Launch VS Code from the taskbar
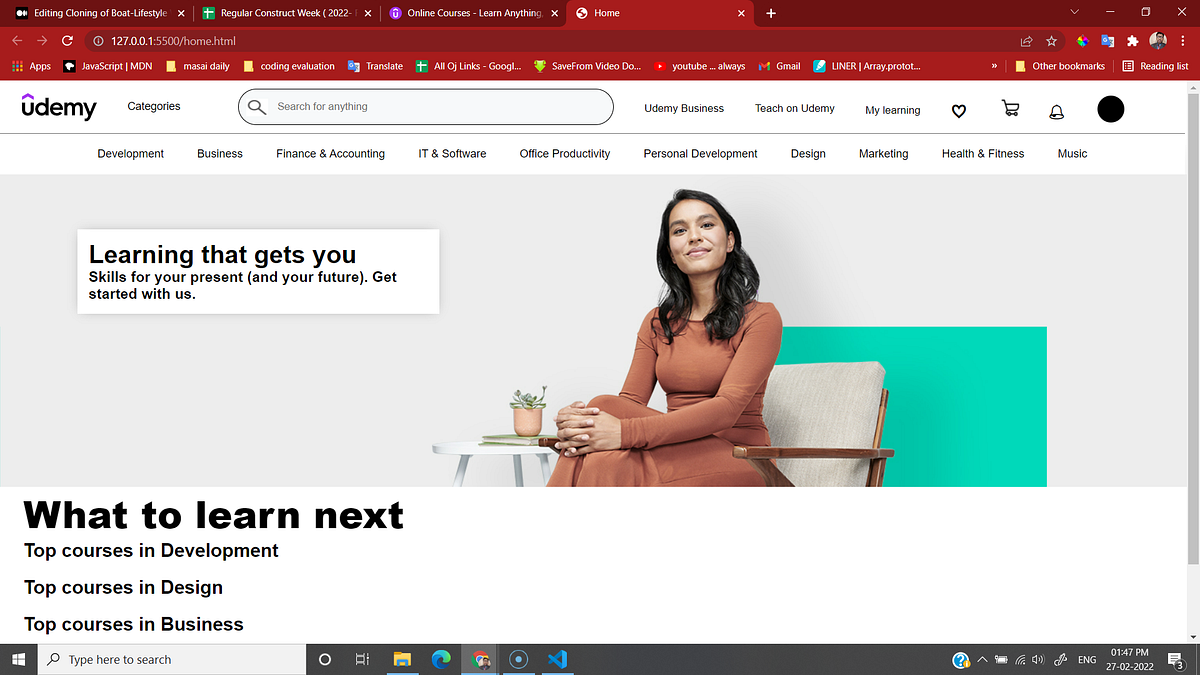 click(x=557, y=659)
